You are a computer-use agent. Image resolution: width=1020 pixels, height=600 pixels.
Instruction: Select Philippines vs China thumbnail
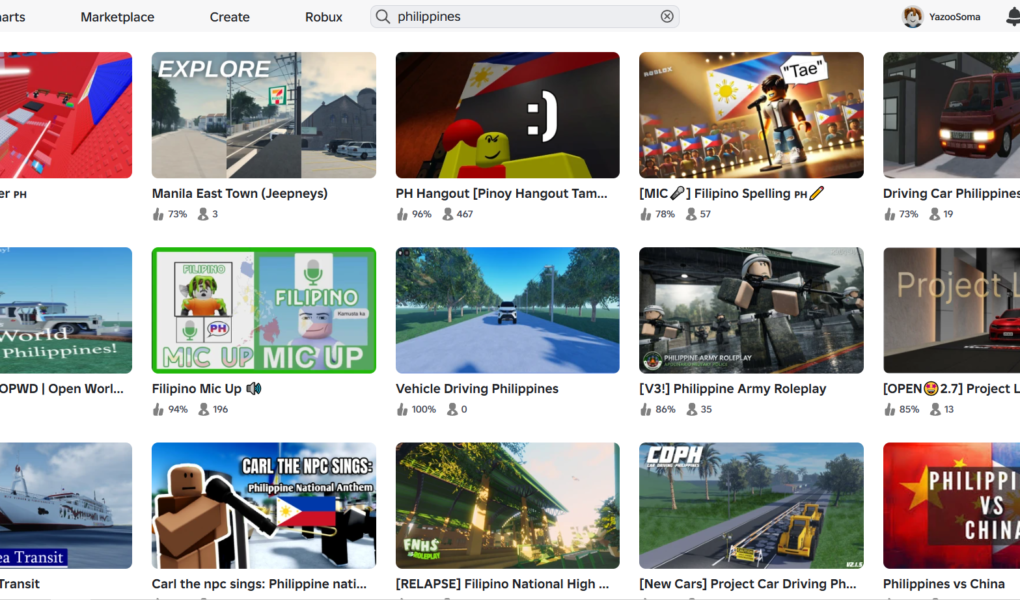tap(951, 505)
